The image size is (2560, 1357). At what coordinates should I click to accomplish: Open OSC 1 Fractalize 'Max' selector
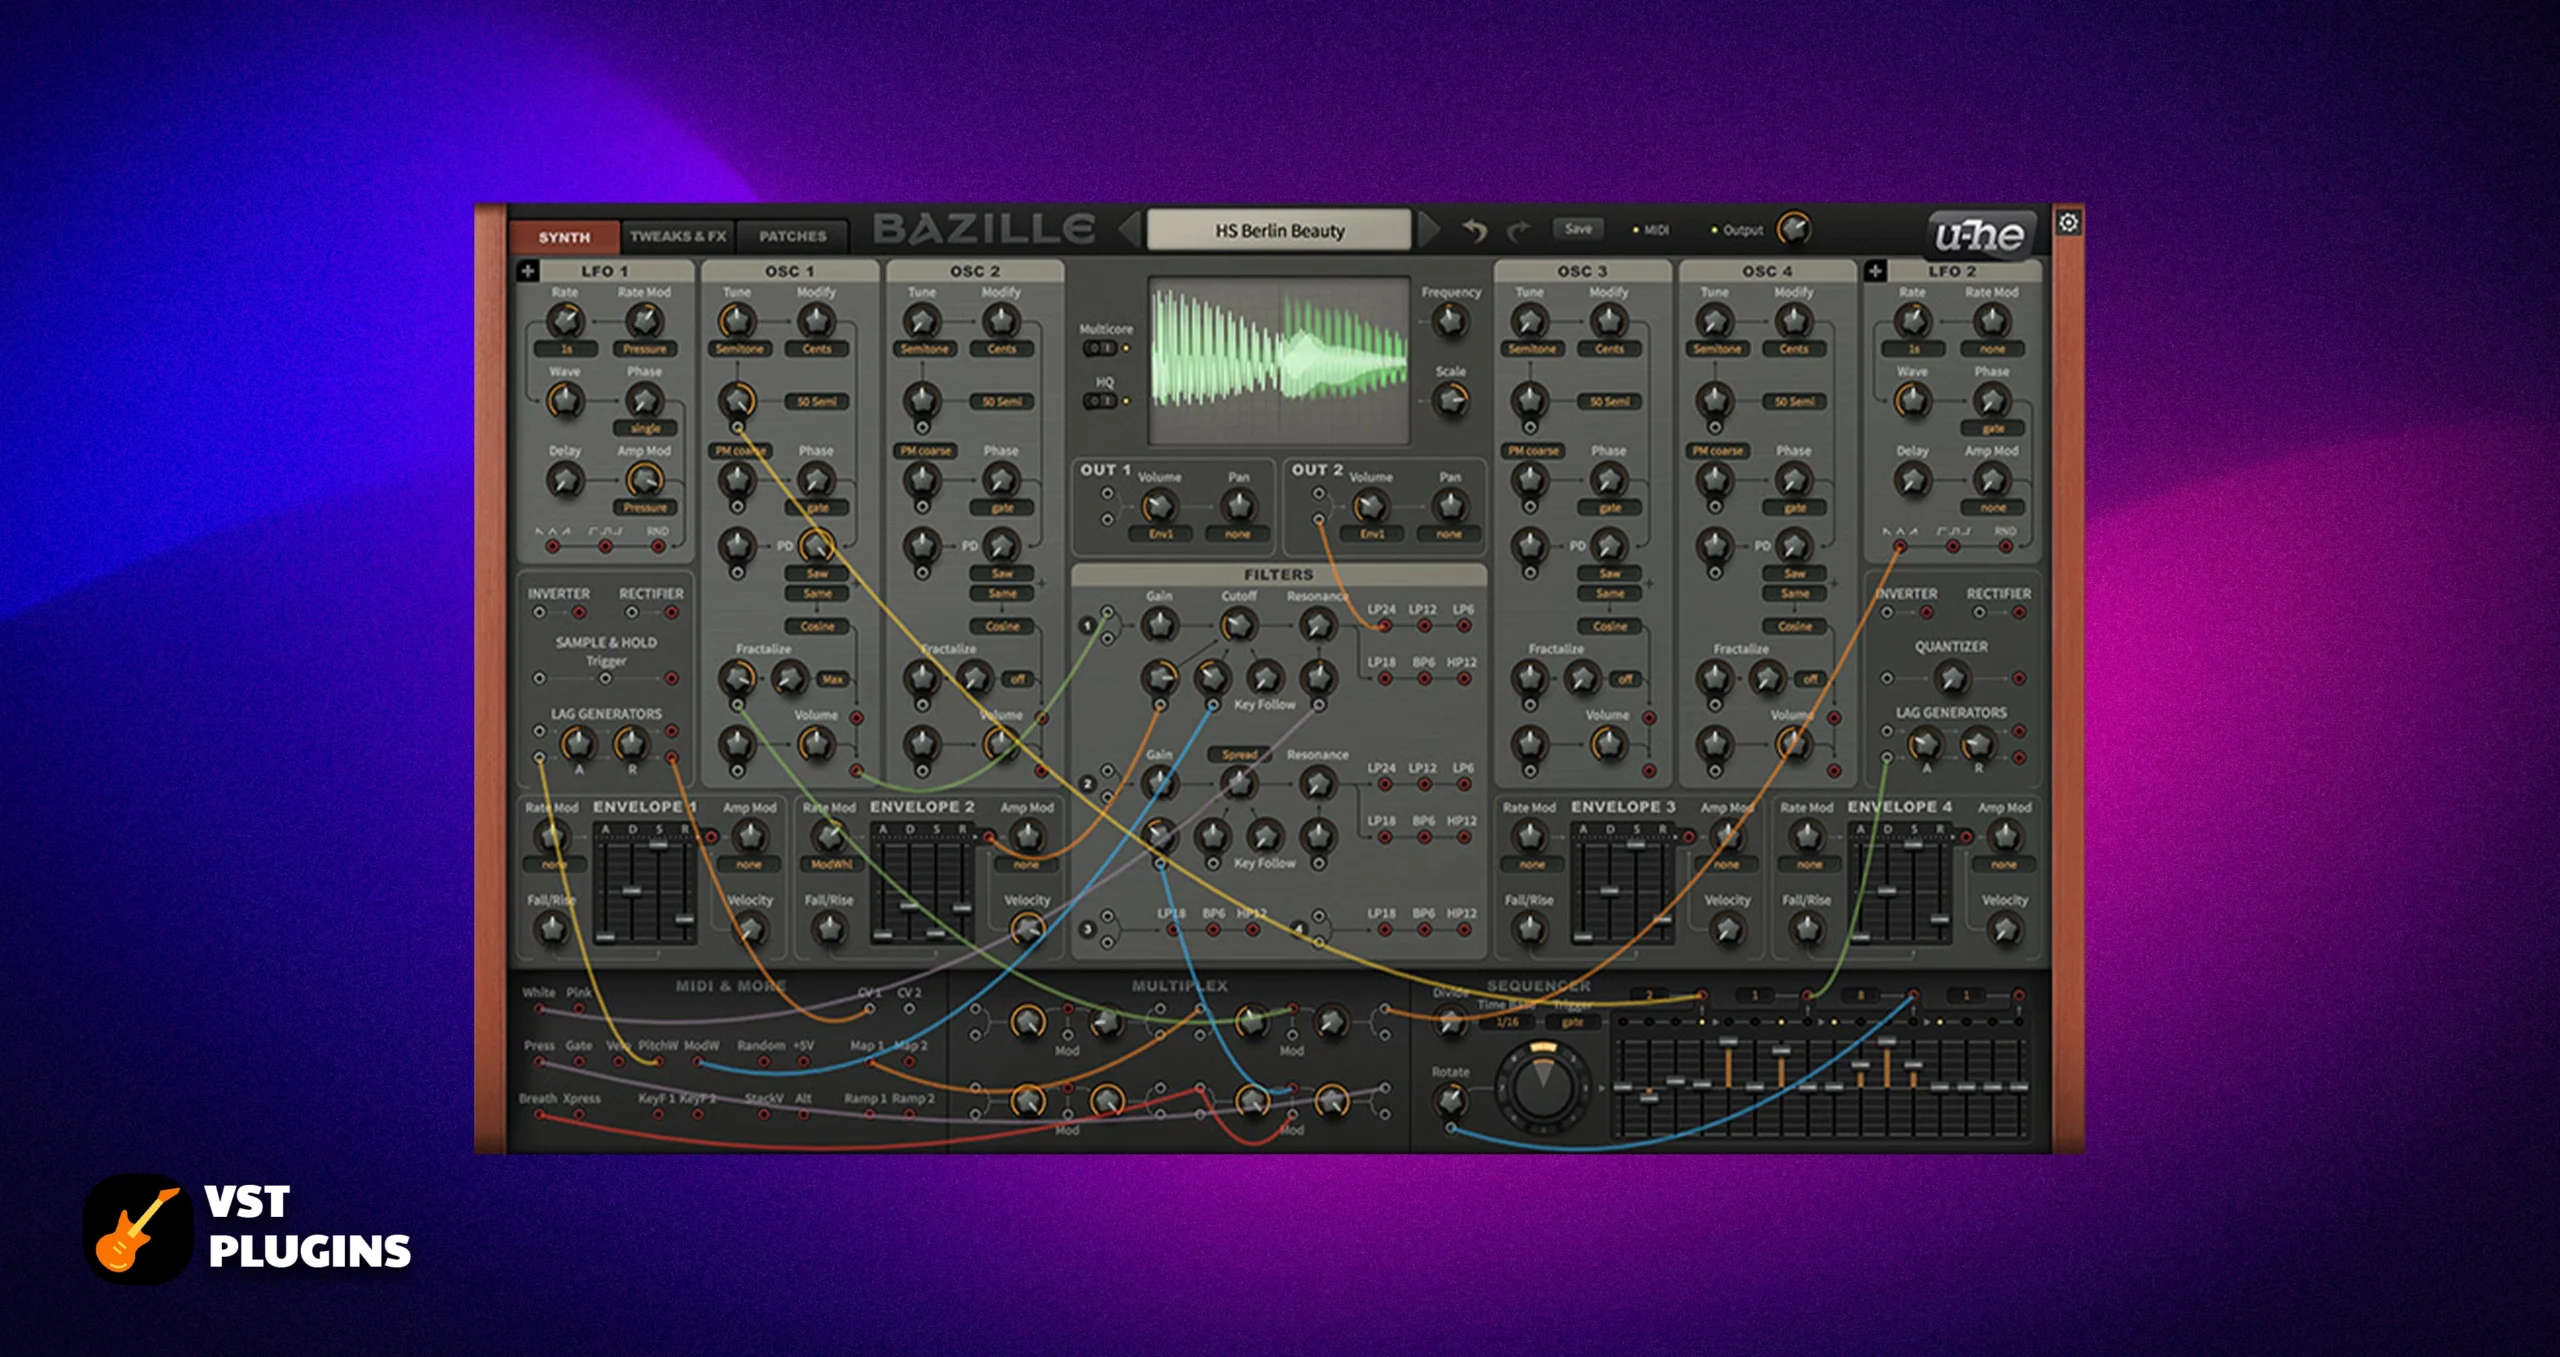pyautogui.click(x=832, y=679)
